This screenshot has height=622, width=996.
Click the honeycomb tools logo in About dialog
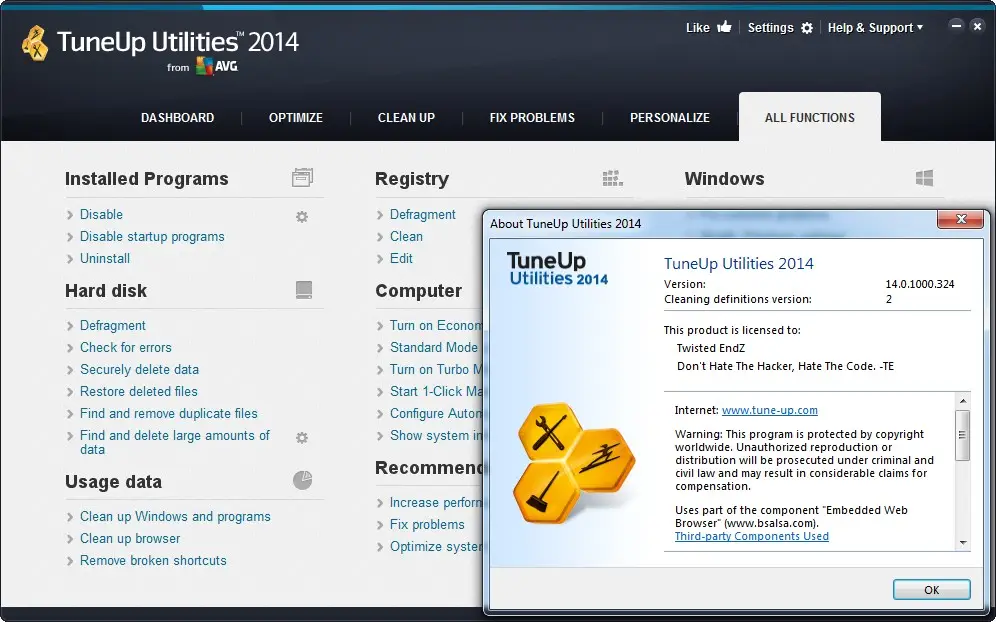pyautogui.click(x=574, y=463)
